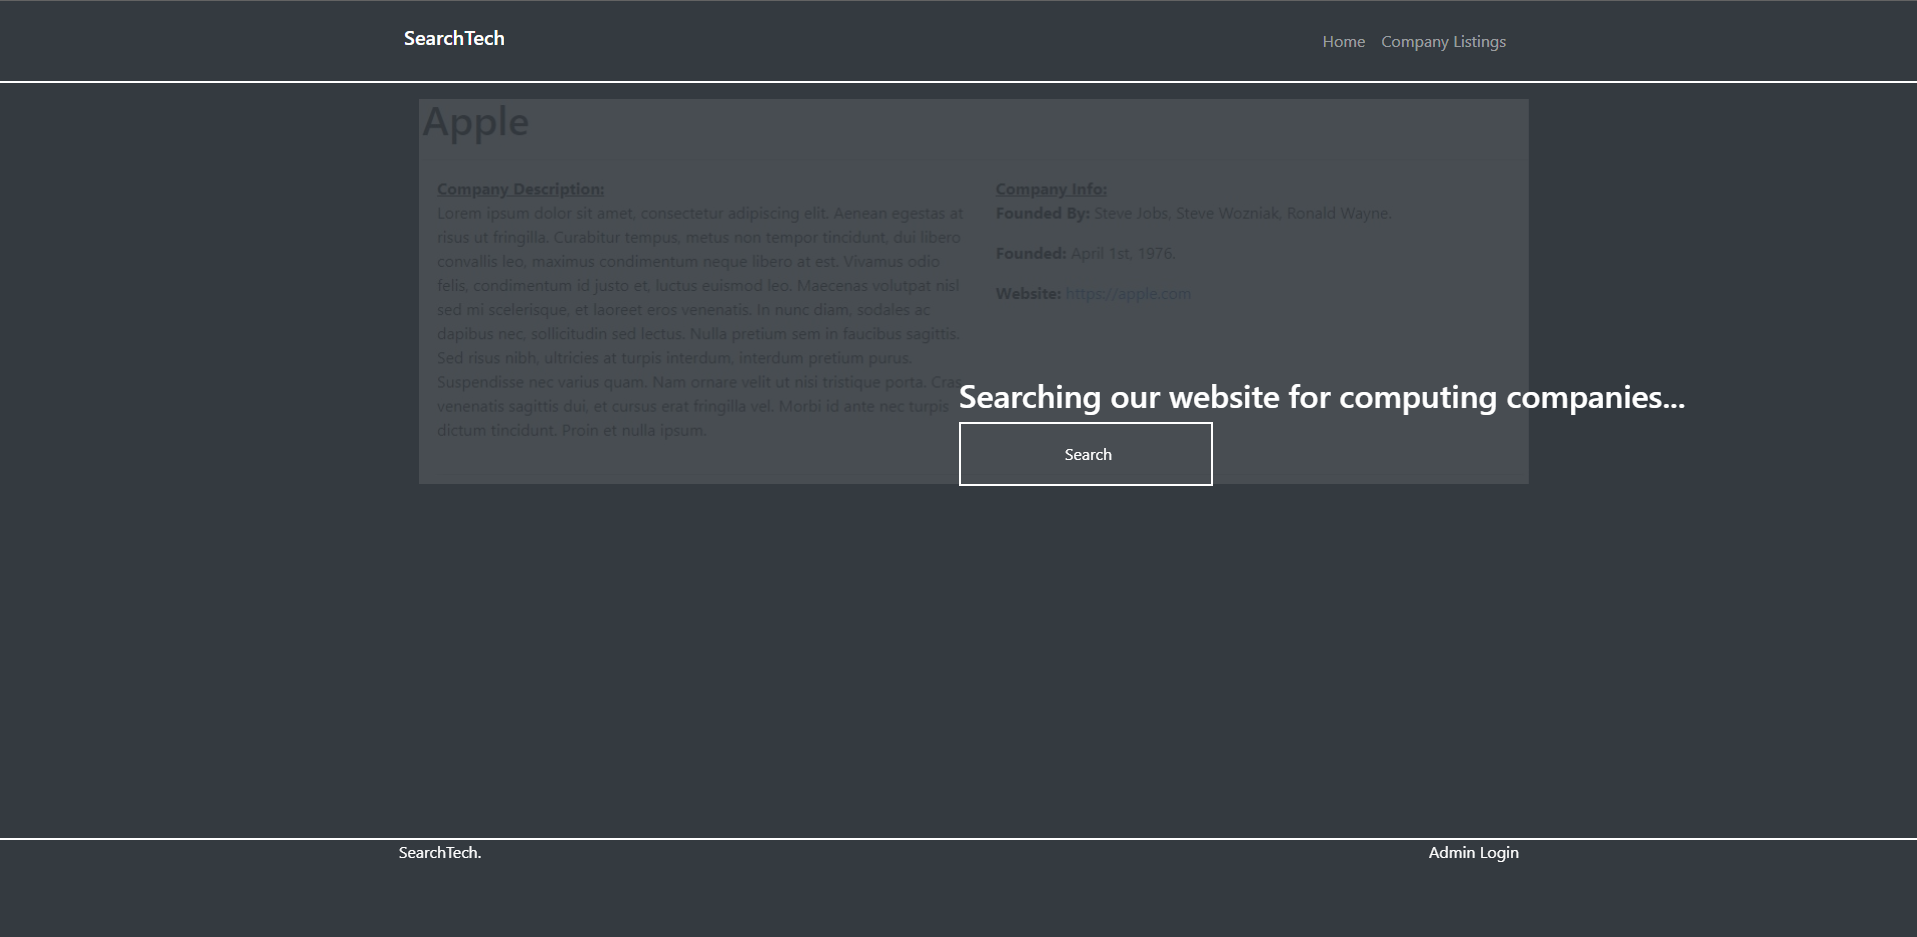This screenshot has height=937, width=1917.
Task: Click the 'Founded By:' bold label
Action: click(x=1042, y=214)
